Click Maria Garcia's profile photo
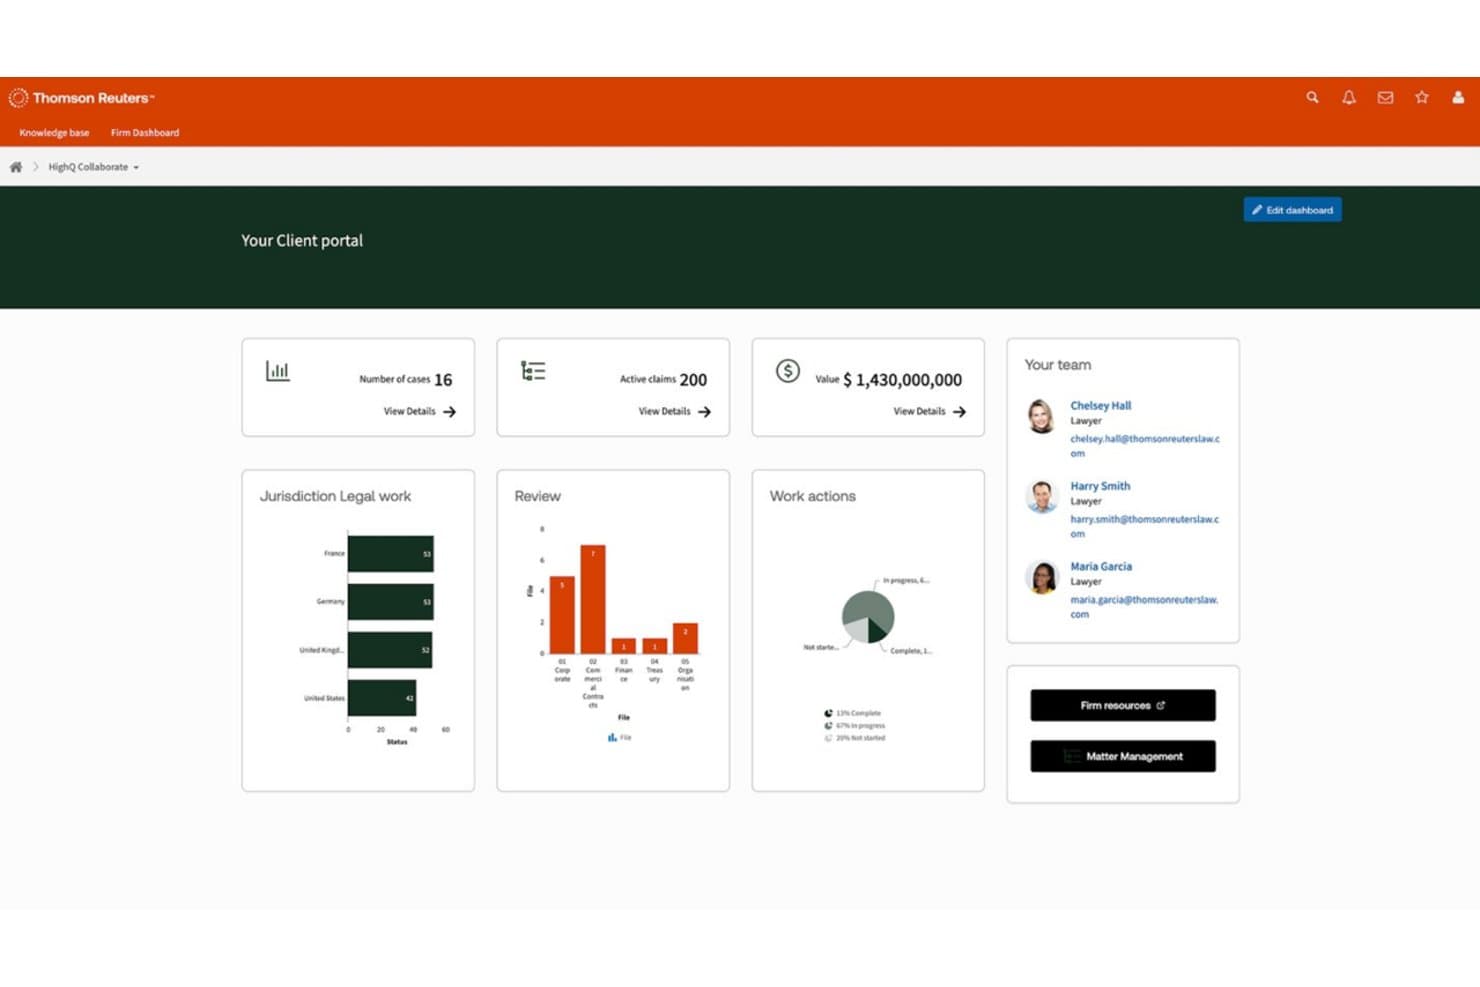Screen dimensions: 1480x987 point(1041,577)
